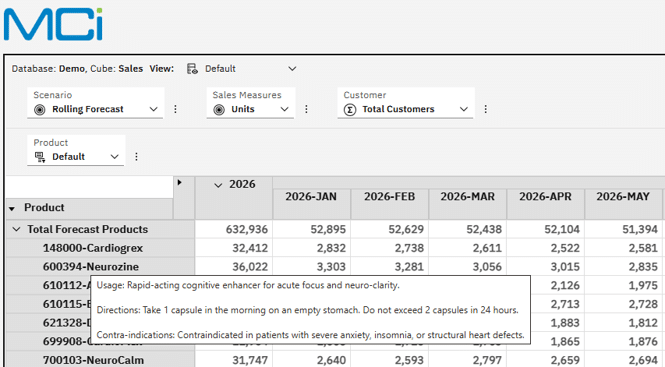
Task: Click the 3,056 cell
Action: point(468,266)
